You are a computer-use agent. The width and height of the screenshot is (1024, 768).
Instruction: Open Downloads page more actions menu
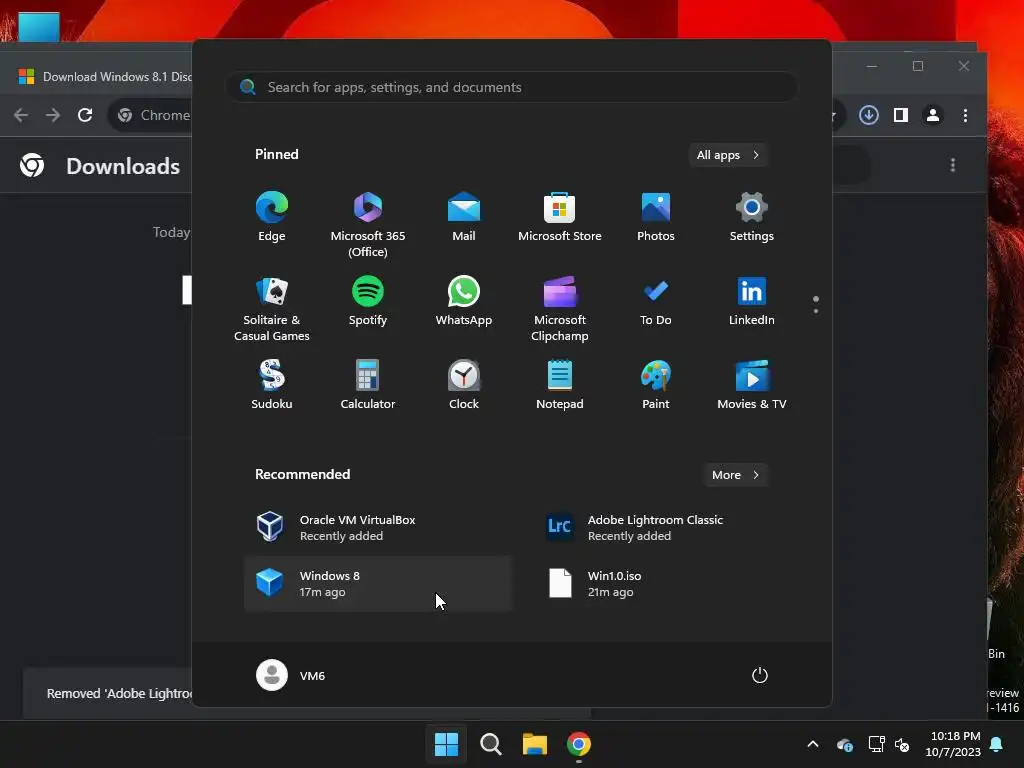pyautogui.click(x=953, y=165)
